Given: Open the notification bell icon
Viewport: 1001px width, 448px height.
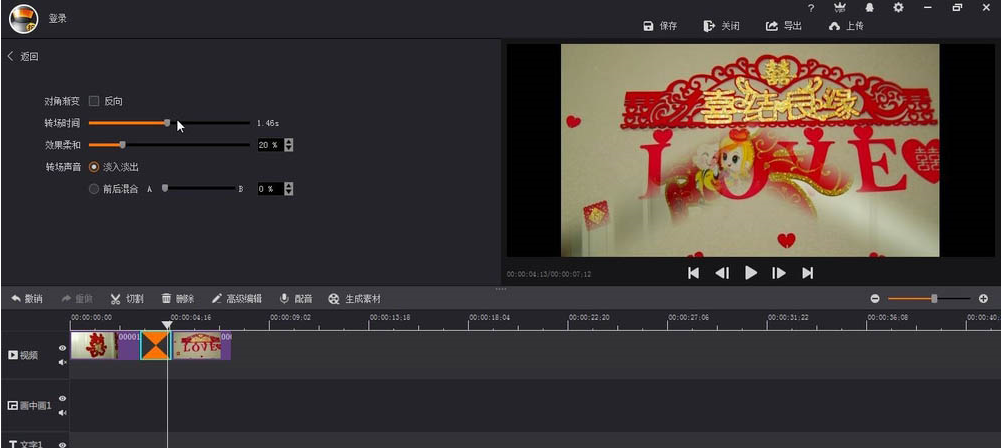Looking at the screenshot, I should (869, 8).
